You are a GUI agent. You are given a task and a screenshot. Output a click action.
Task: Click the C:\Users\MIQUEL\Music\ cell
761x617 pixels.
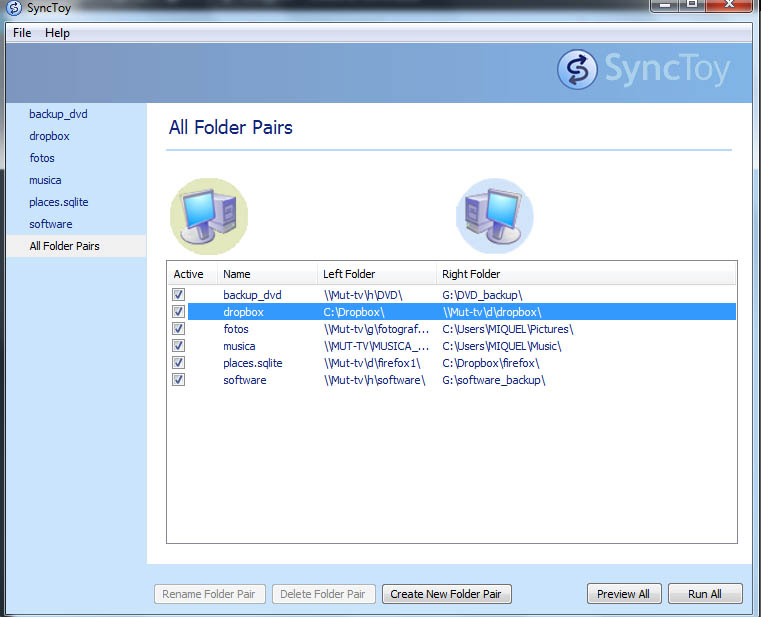click(502, 346)
